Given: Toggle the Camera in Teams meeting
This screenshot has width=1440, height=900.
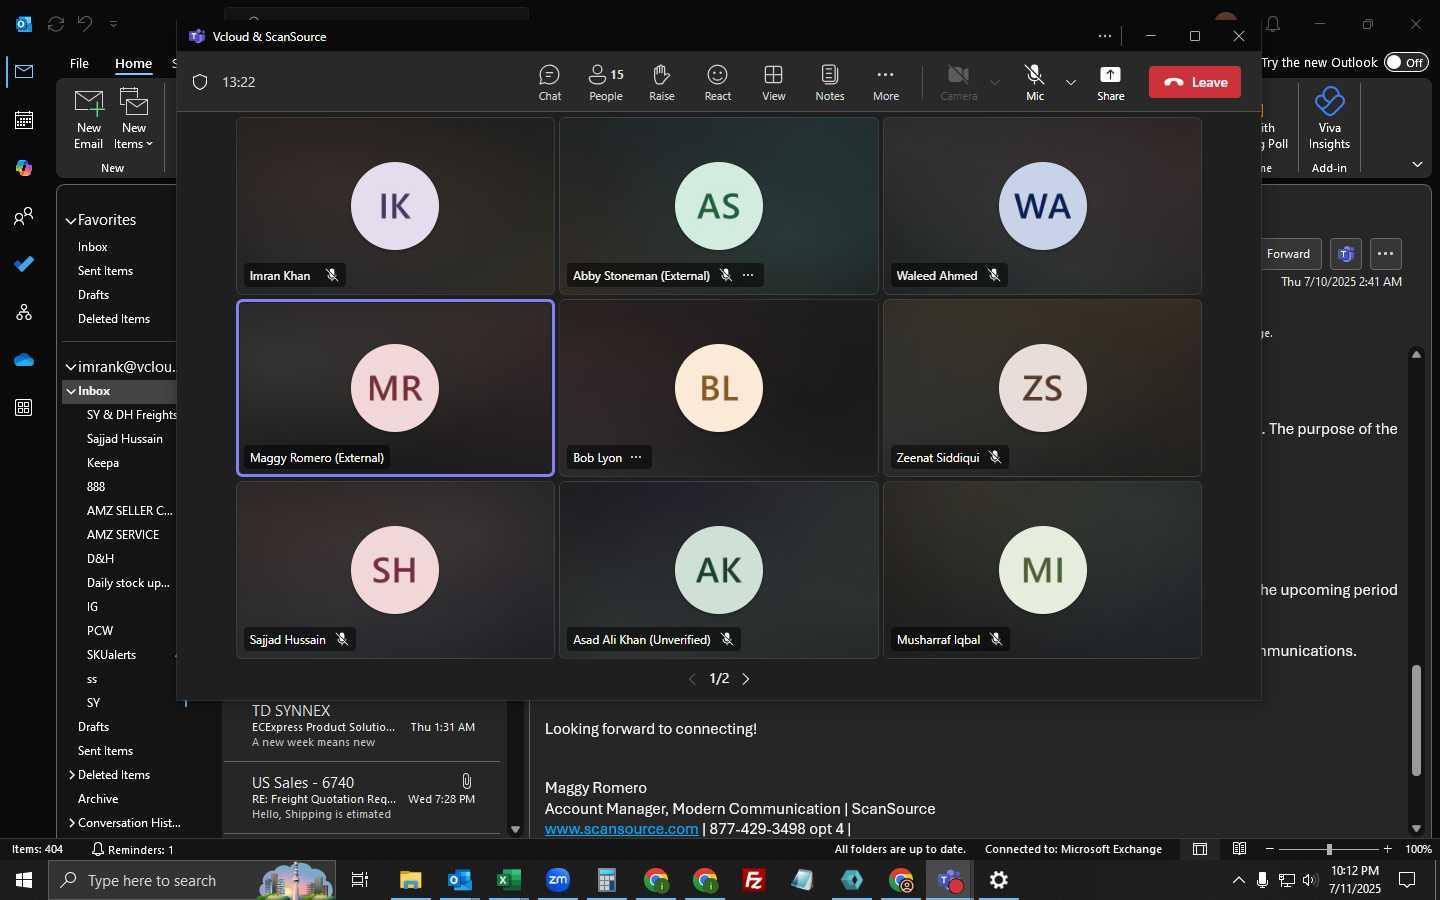Looking at the screenshot, I should tap(958, 82).
